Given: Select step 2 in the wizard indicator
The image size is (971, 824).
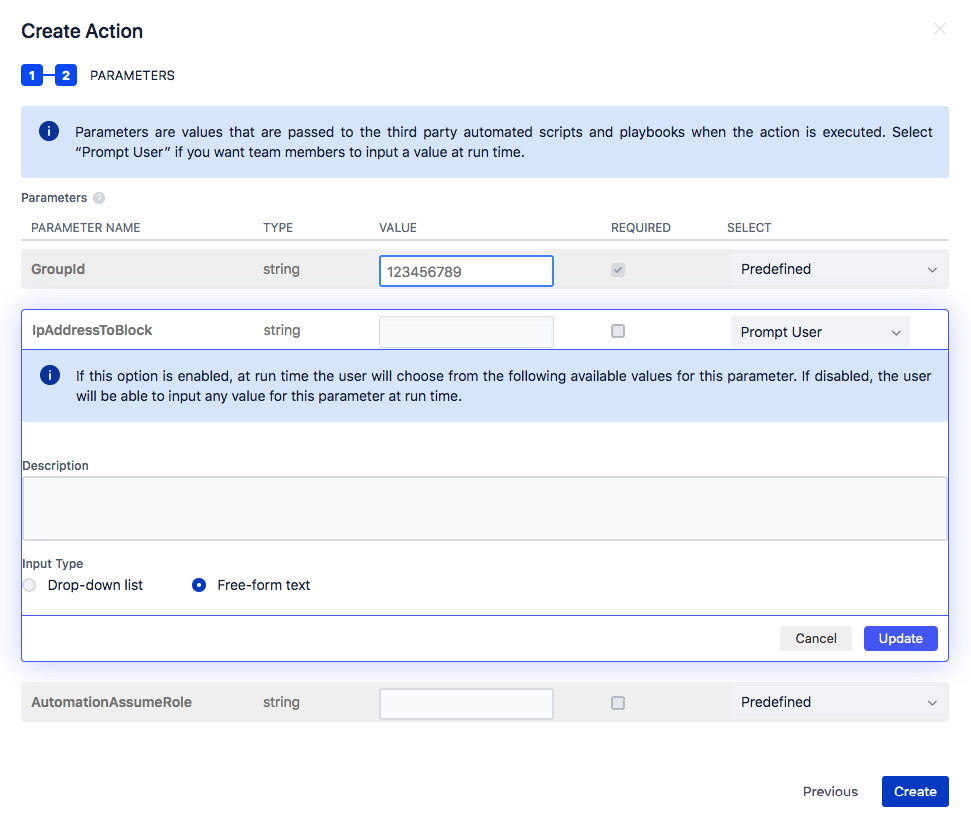Looking at the screenshot, I should pyautogui.click(x=65, y=75).
